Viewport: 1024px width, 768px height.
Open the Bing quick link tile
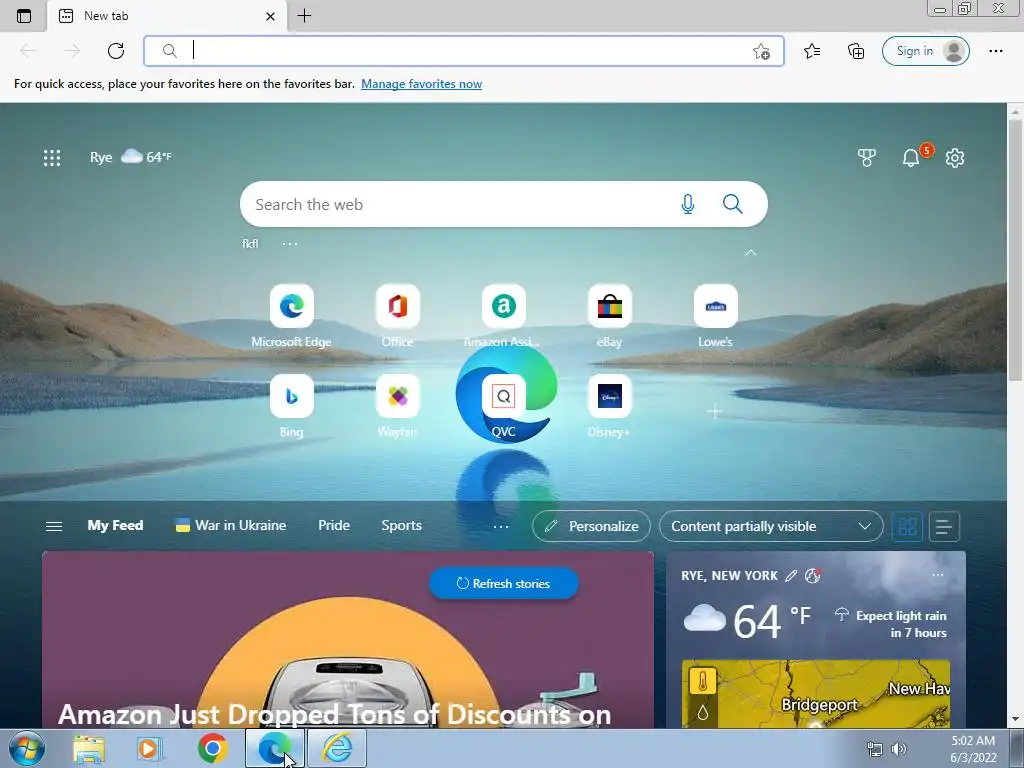pos(291,405)
